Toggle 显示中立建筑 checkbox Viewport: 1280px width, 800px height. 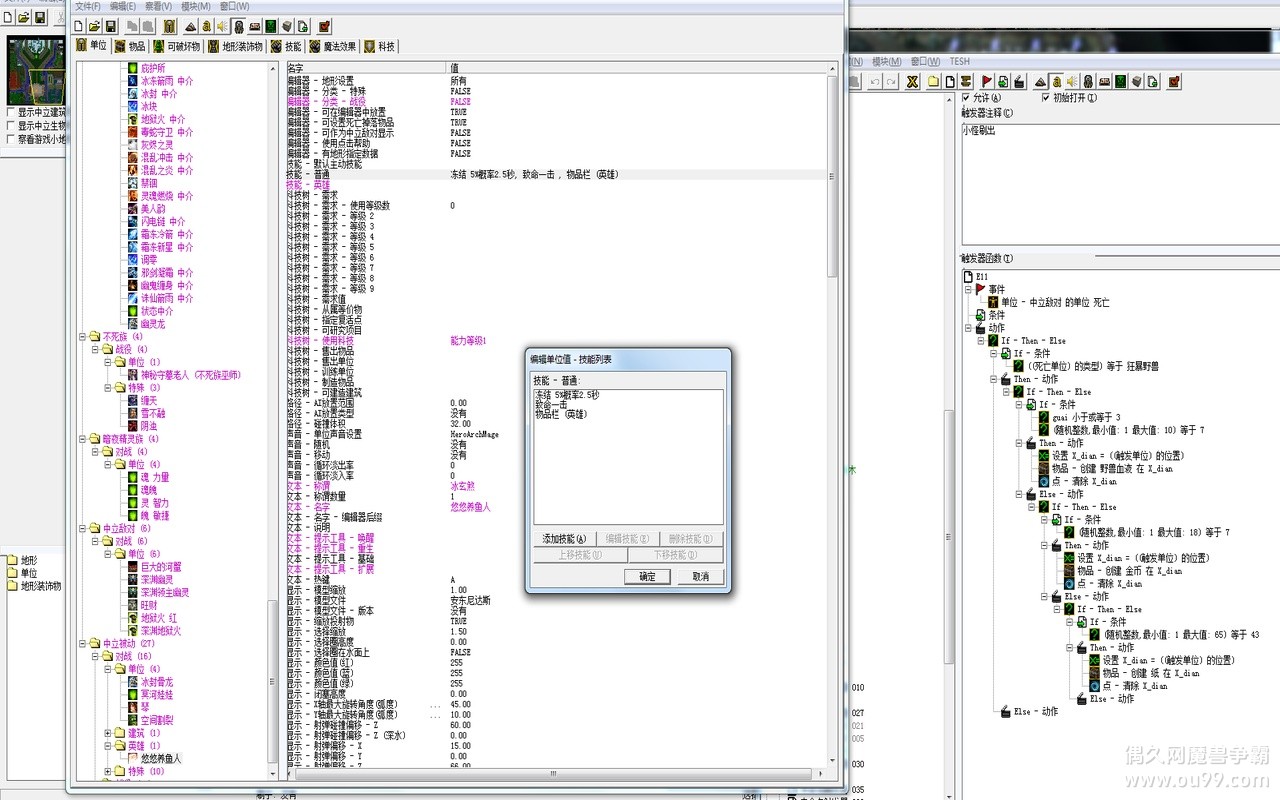tap(11, 113)
